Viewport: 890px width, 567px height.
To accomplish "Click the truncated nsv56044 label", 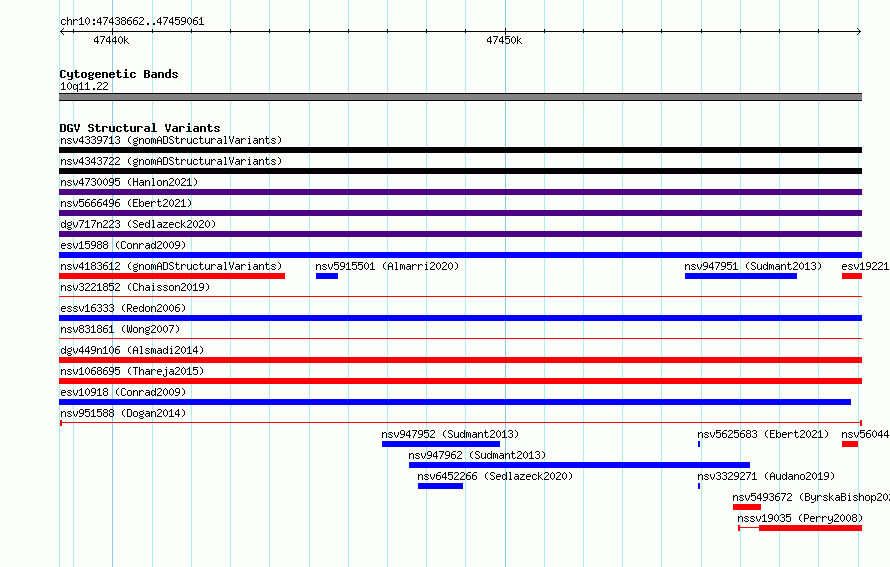I will click(865, 434).
